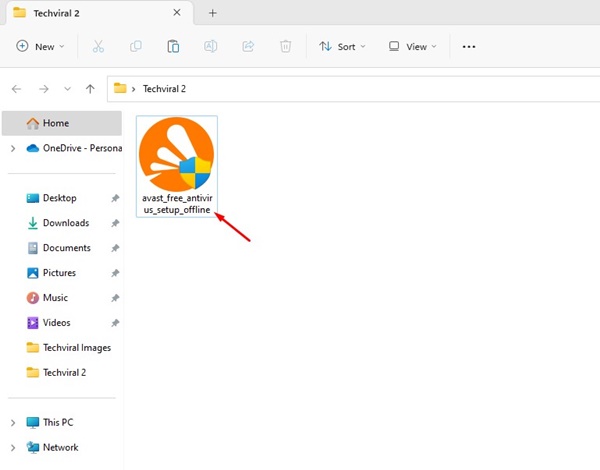This screenshot has height=470, width=600.
Task: Click the Copy icon in toolbar
Action: (136, 47)
